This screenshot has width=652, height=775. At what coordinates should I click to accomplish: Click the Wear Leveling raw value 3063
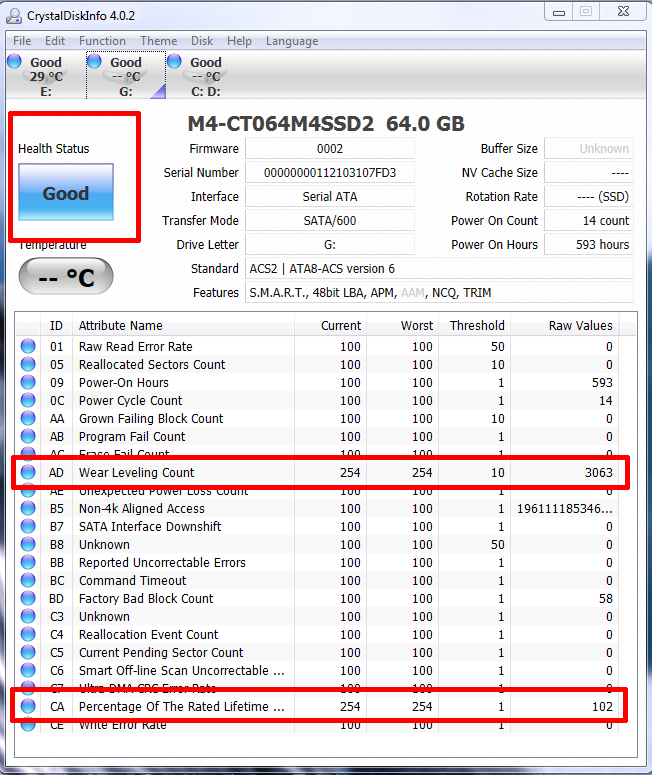click(x=599, y=473)
